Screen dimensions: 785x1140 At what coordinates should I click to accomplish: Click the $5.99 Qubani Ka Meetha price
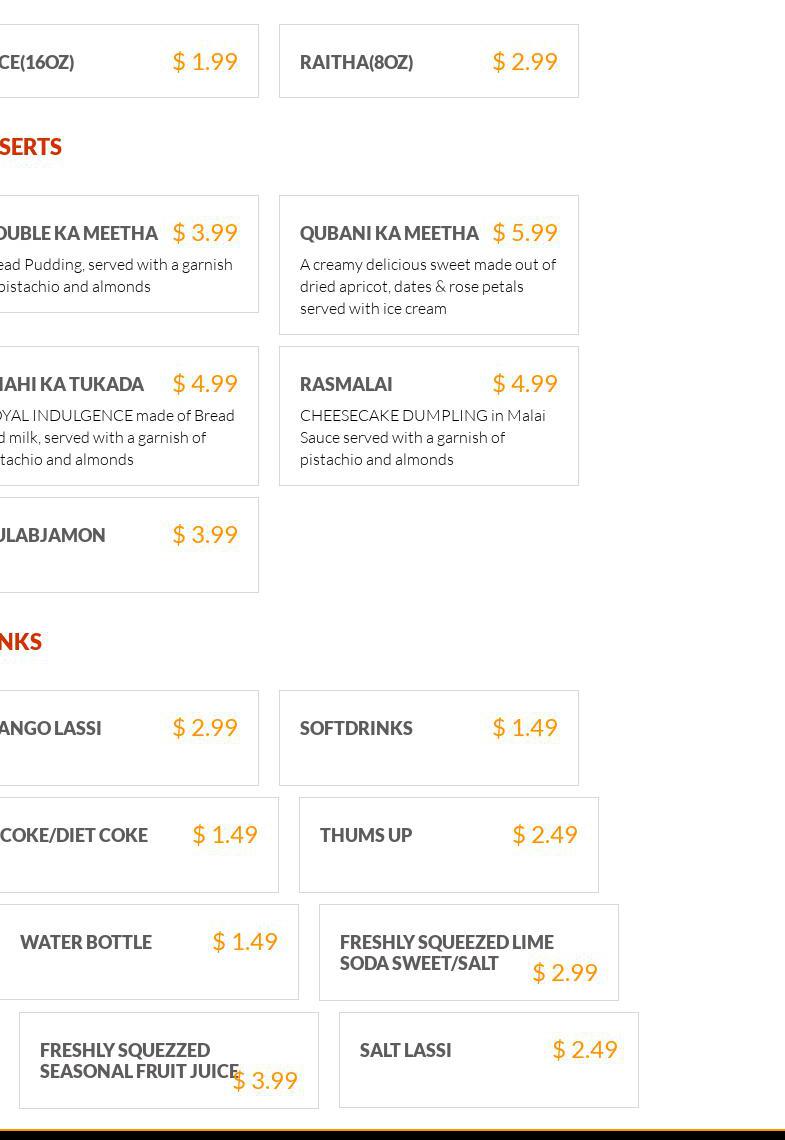(x=524, y=233)
